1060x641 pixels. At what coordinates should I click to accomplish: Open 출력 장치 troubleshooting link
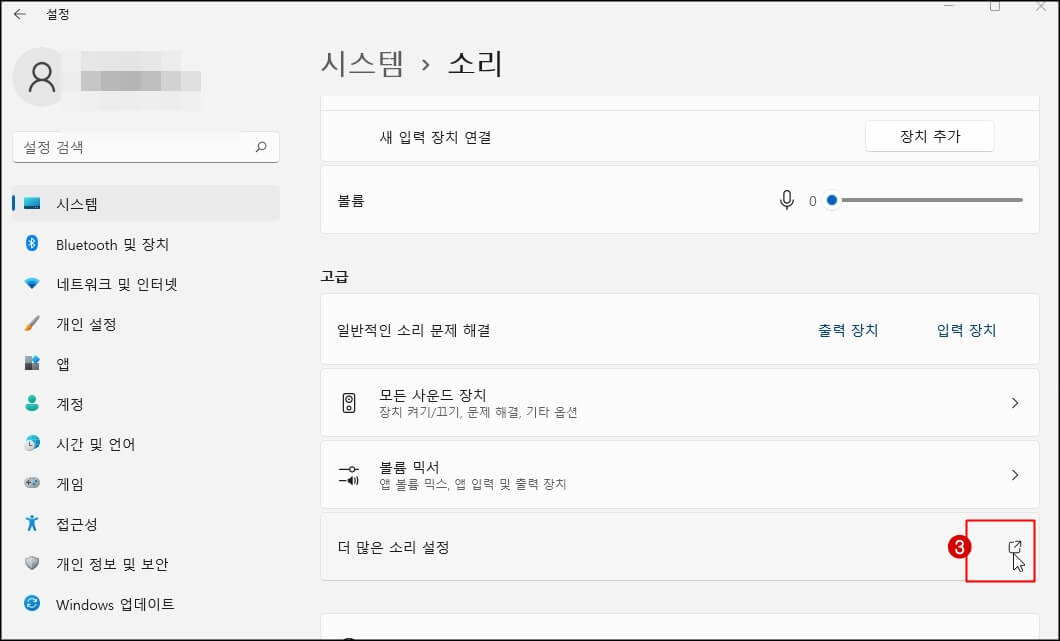(x=847, y=329)
